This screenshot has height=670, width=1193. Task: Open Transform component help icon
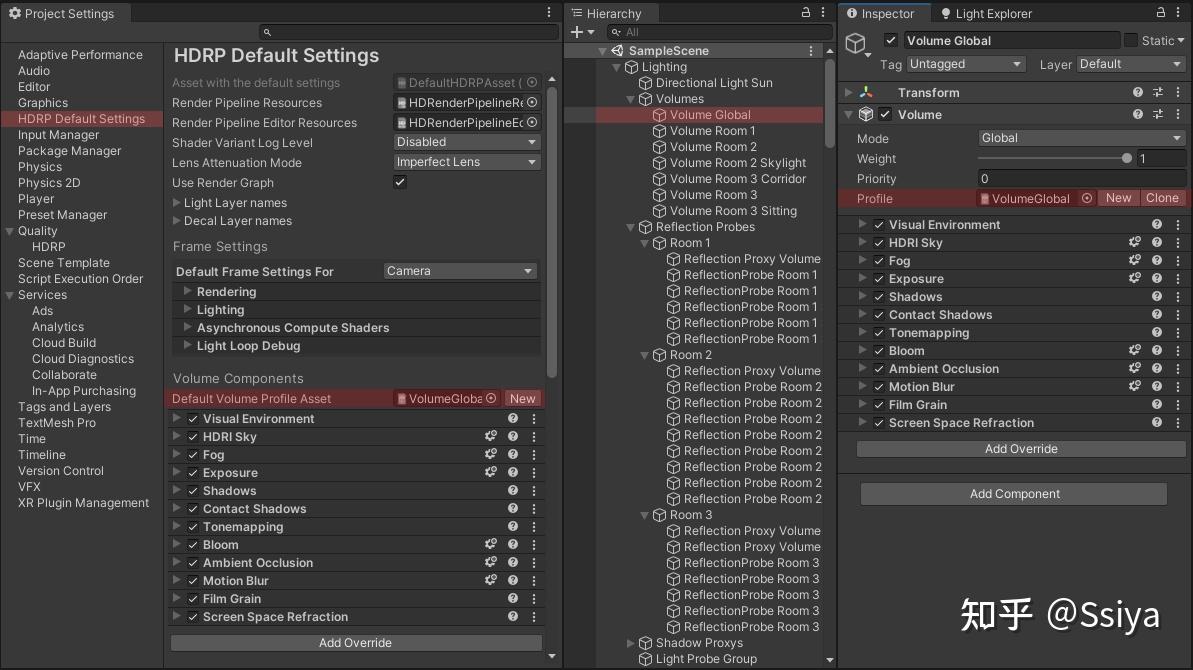(1138, 93)
